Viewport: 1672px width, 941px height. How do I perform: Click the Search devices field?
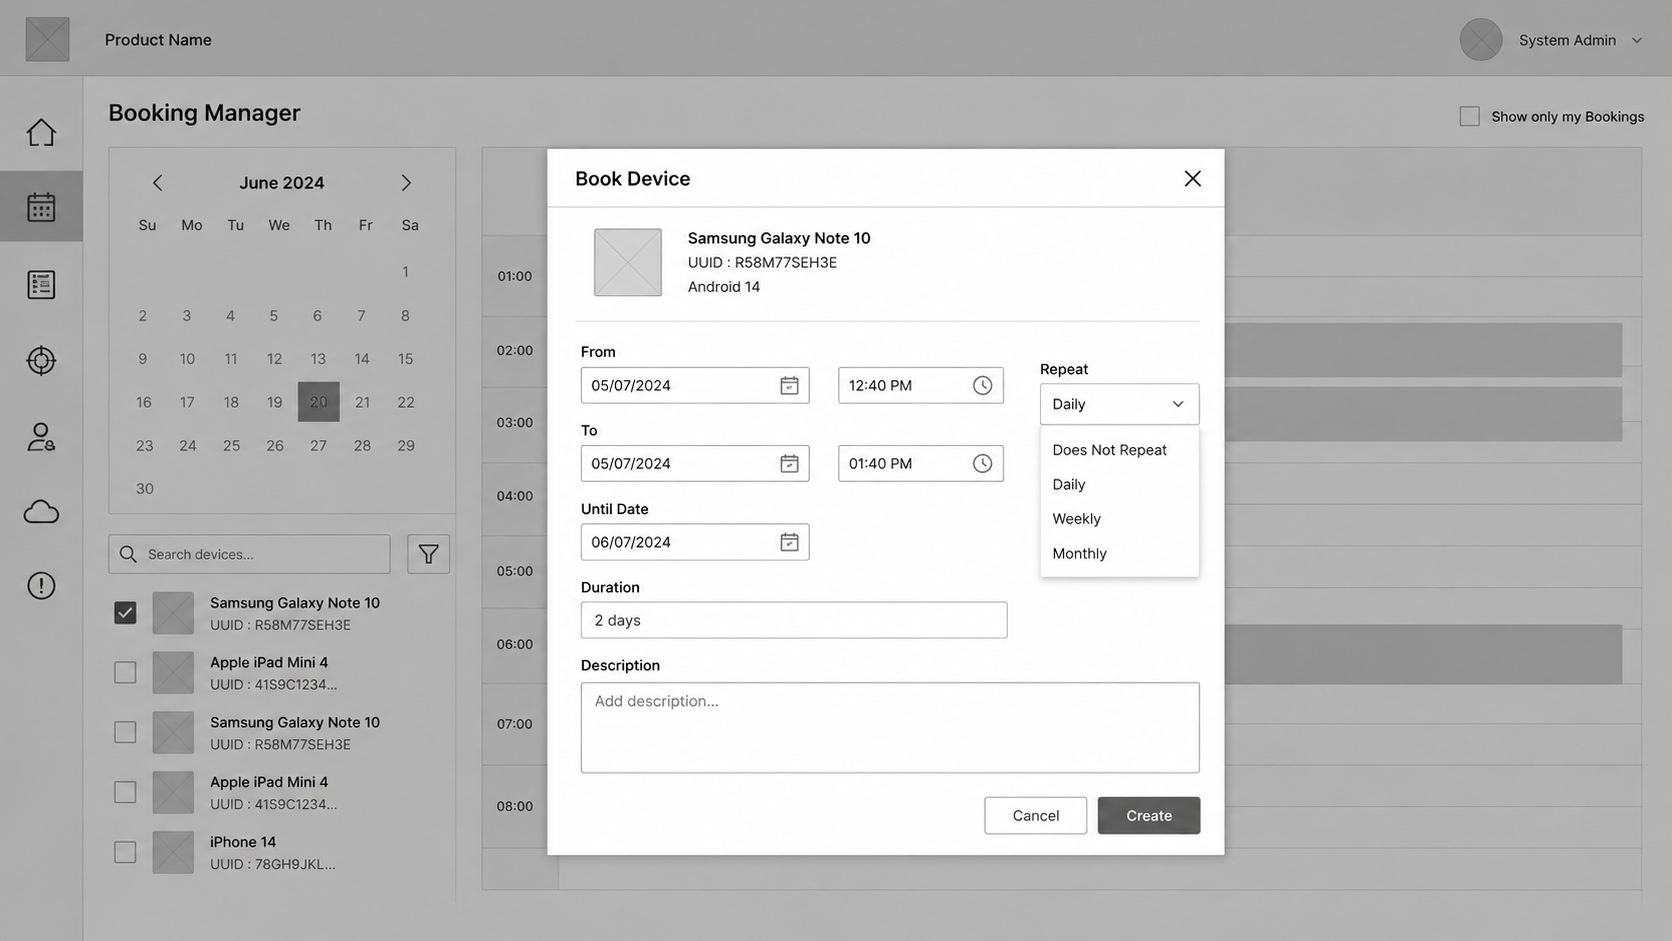point(249,554)
